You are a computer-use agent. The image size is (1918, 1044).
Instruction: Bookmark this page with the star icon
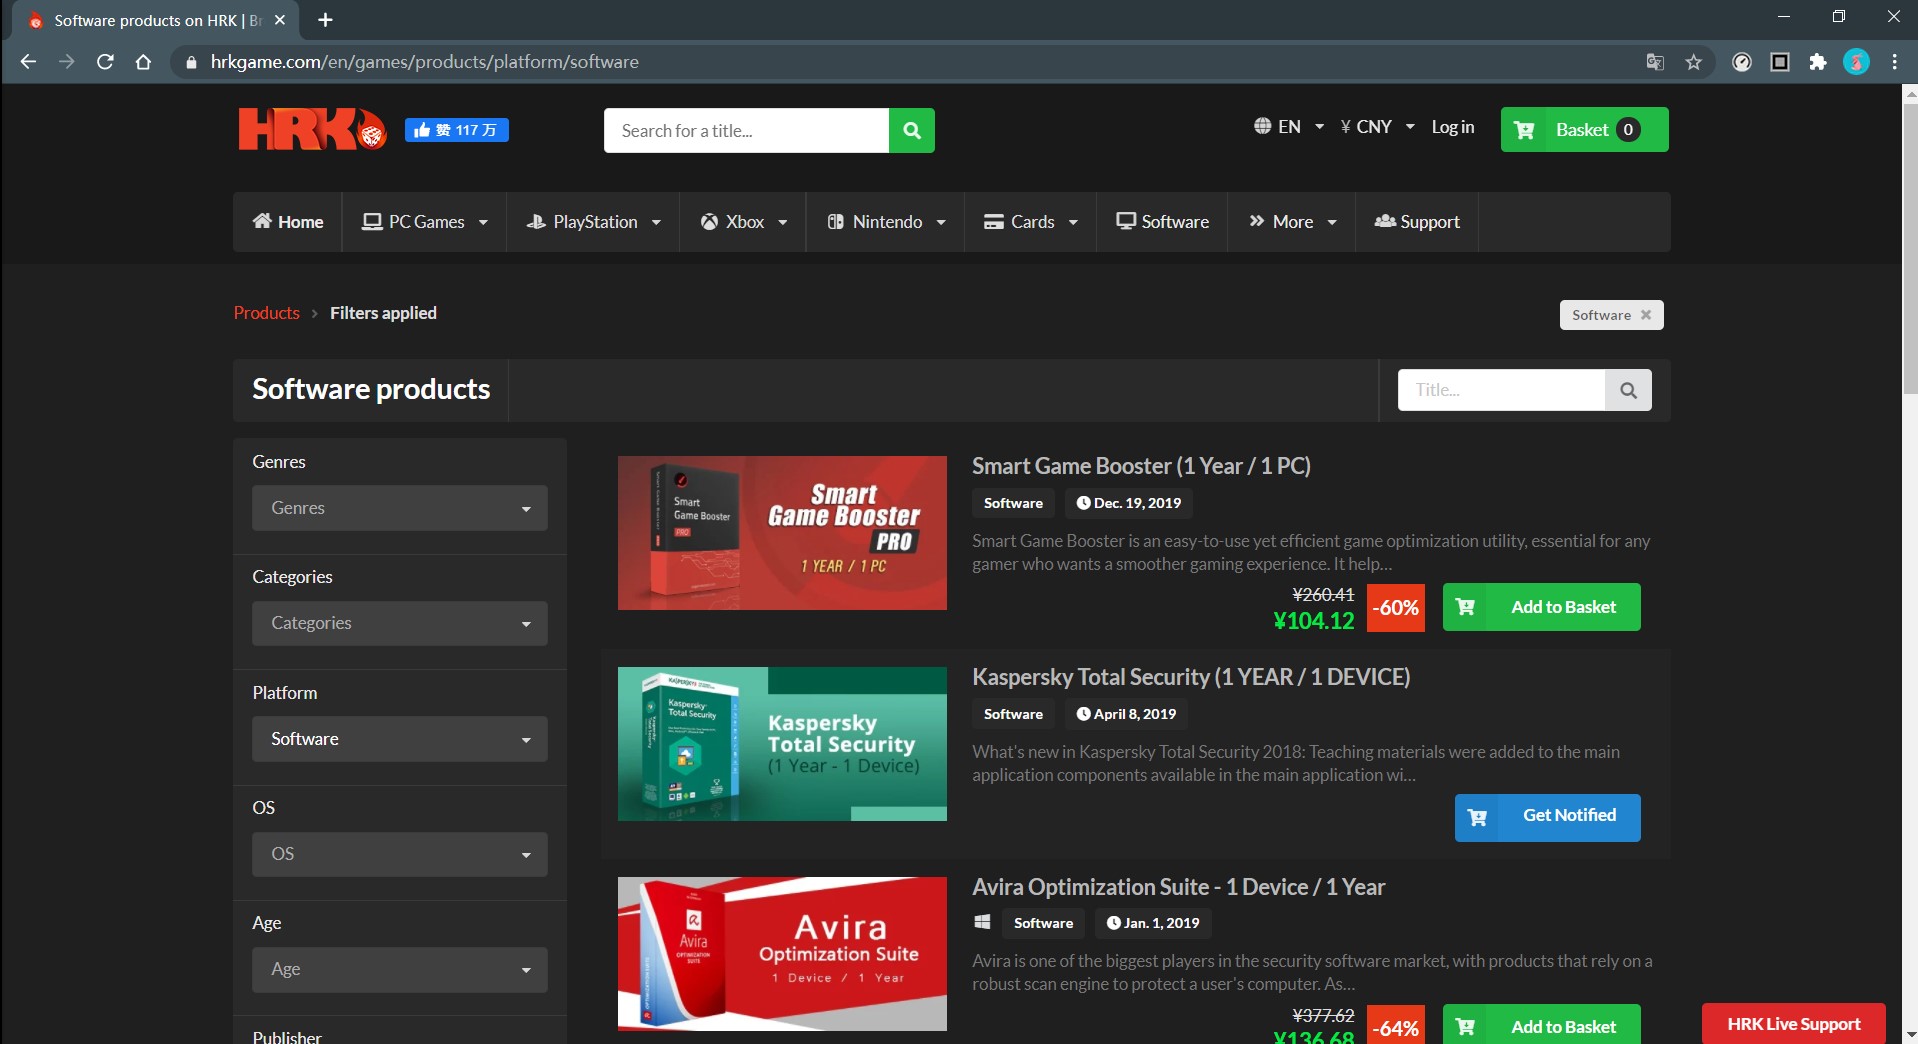[x=1693, y=62]
